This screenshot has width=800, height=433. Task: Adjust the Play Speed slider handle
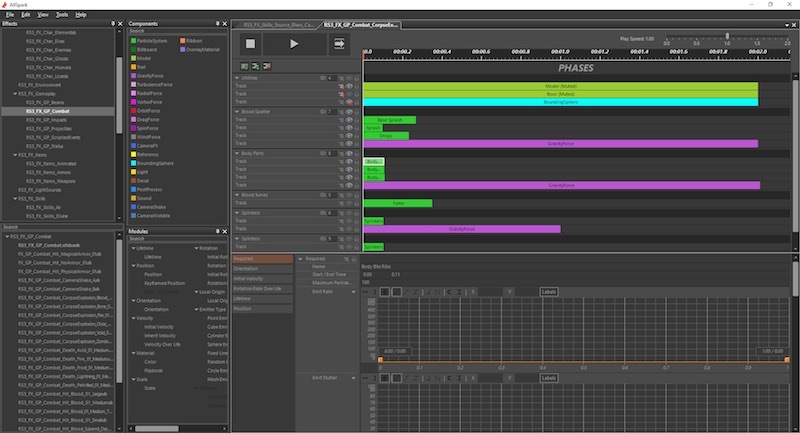(727, 36)
